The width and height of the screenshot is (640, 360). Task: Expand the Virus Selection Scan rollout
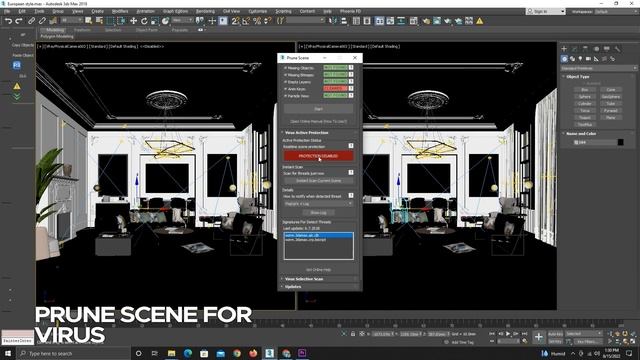point(304,279)
